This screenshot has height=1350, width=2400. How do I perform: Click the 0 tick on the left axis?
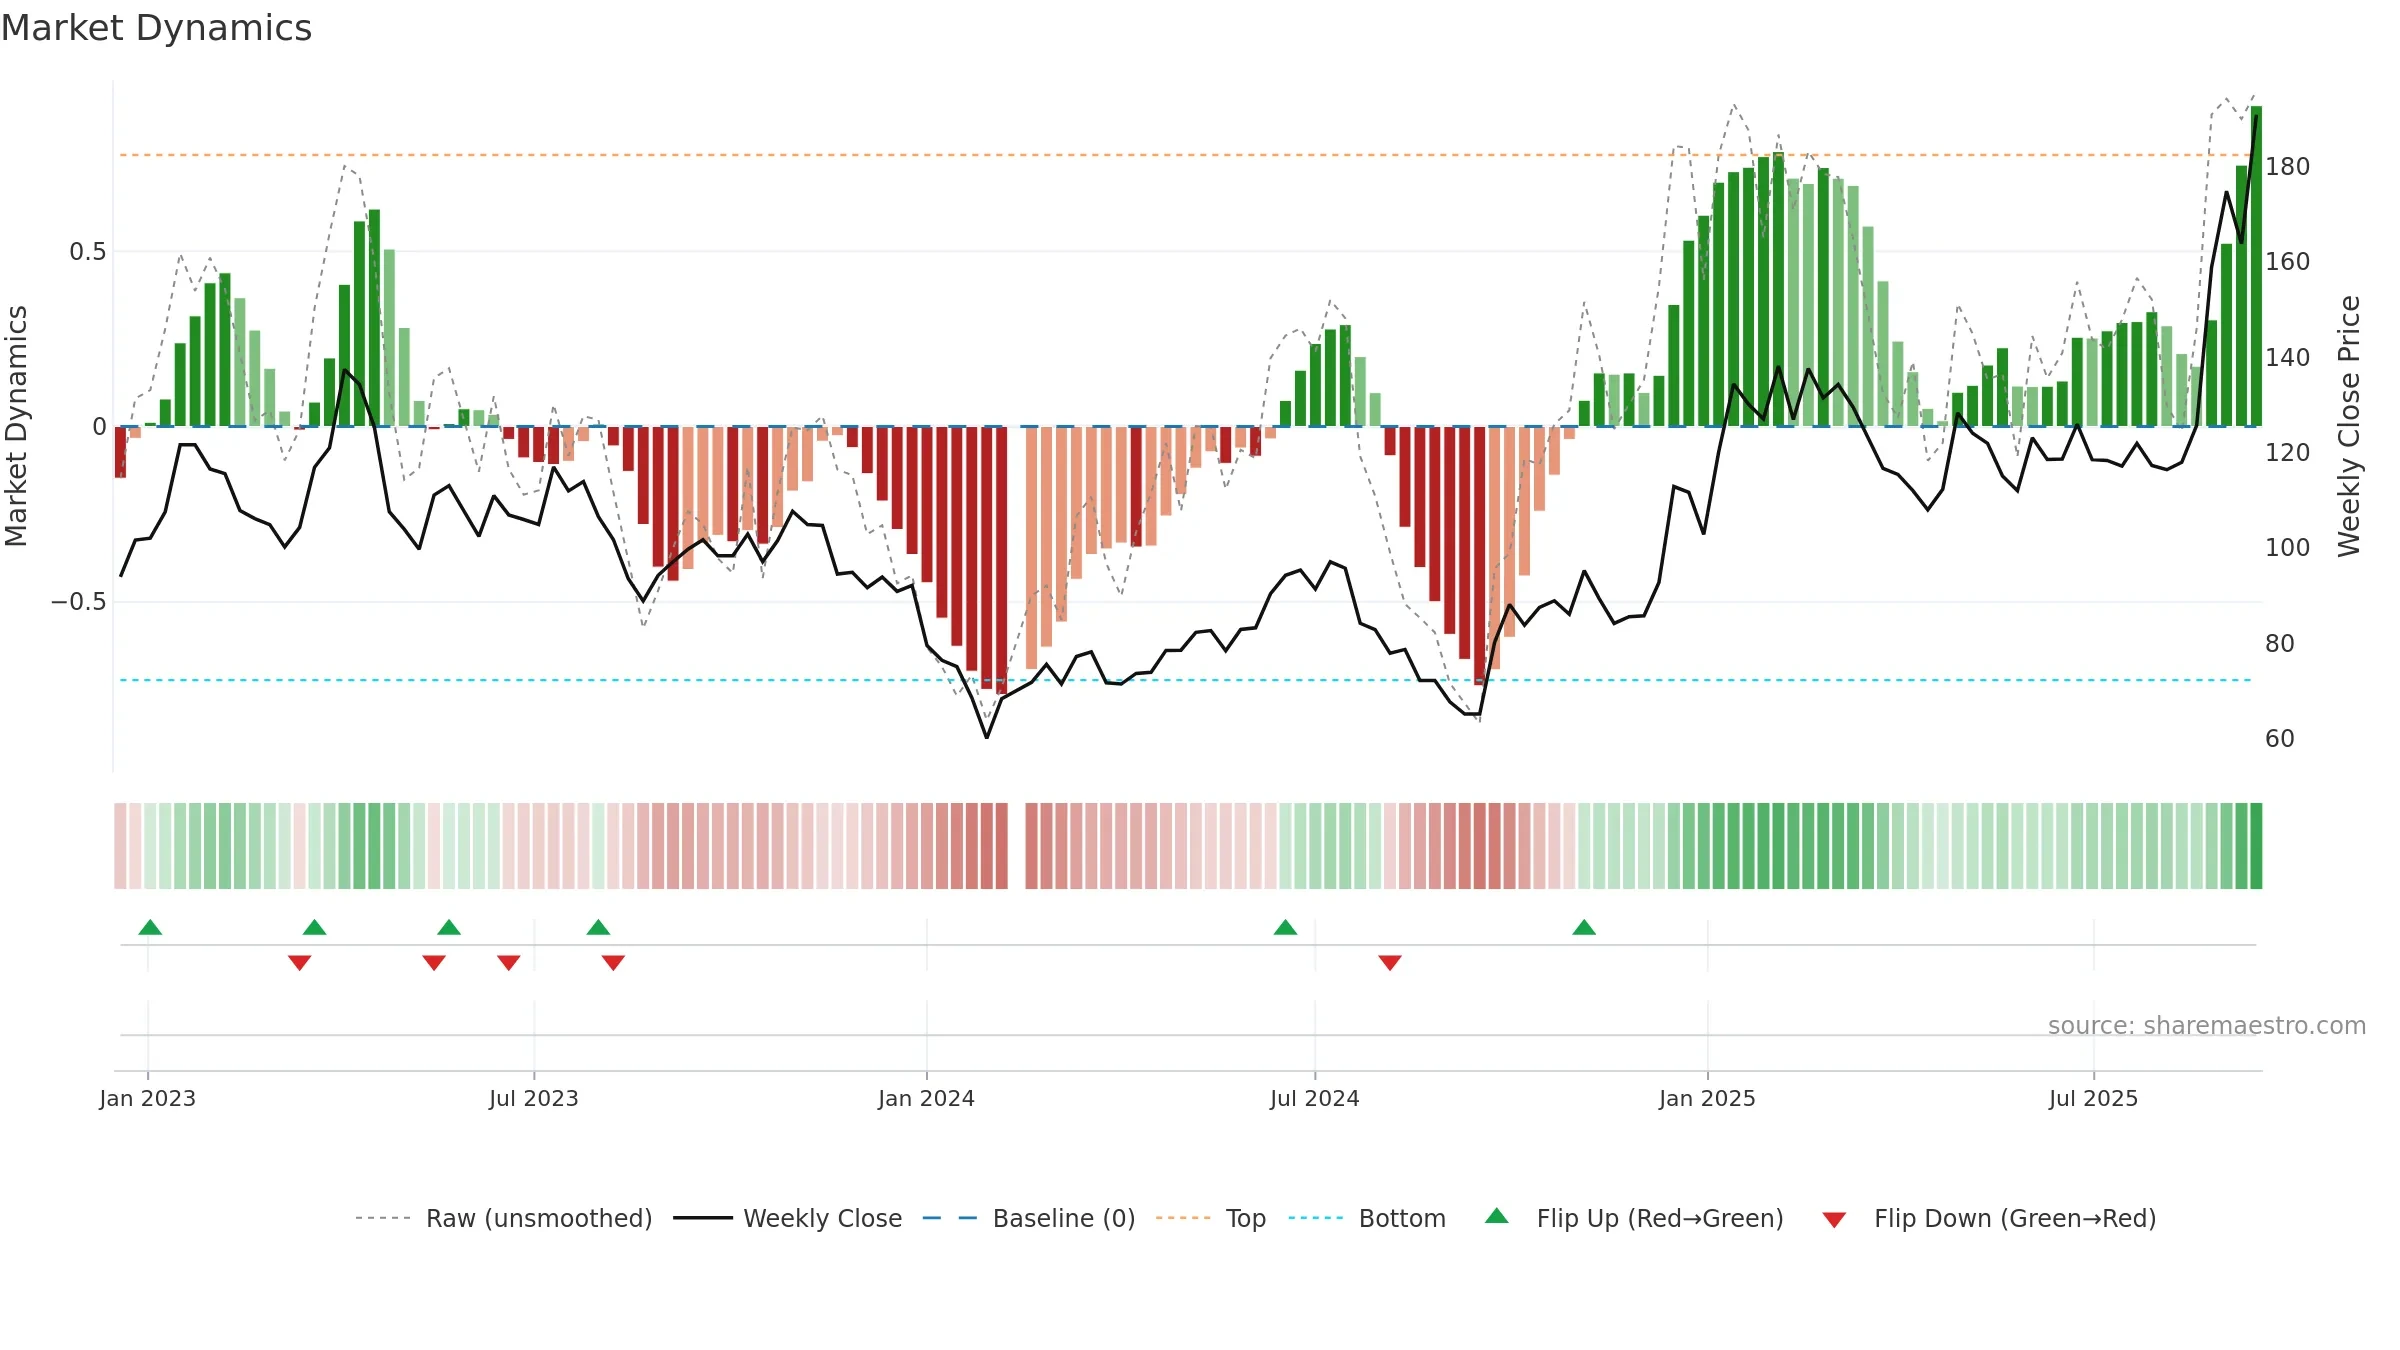click(x=99, y=427)
